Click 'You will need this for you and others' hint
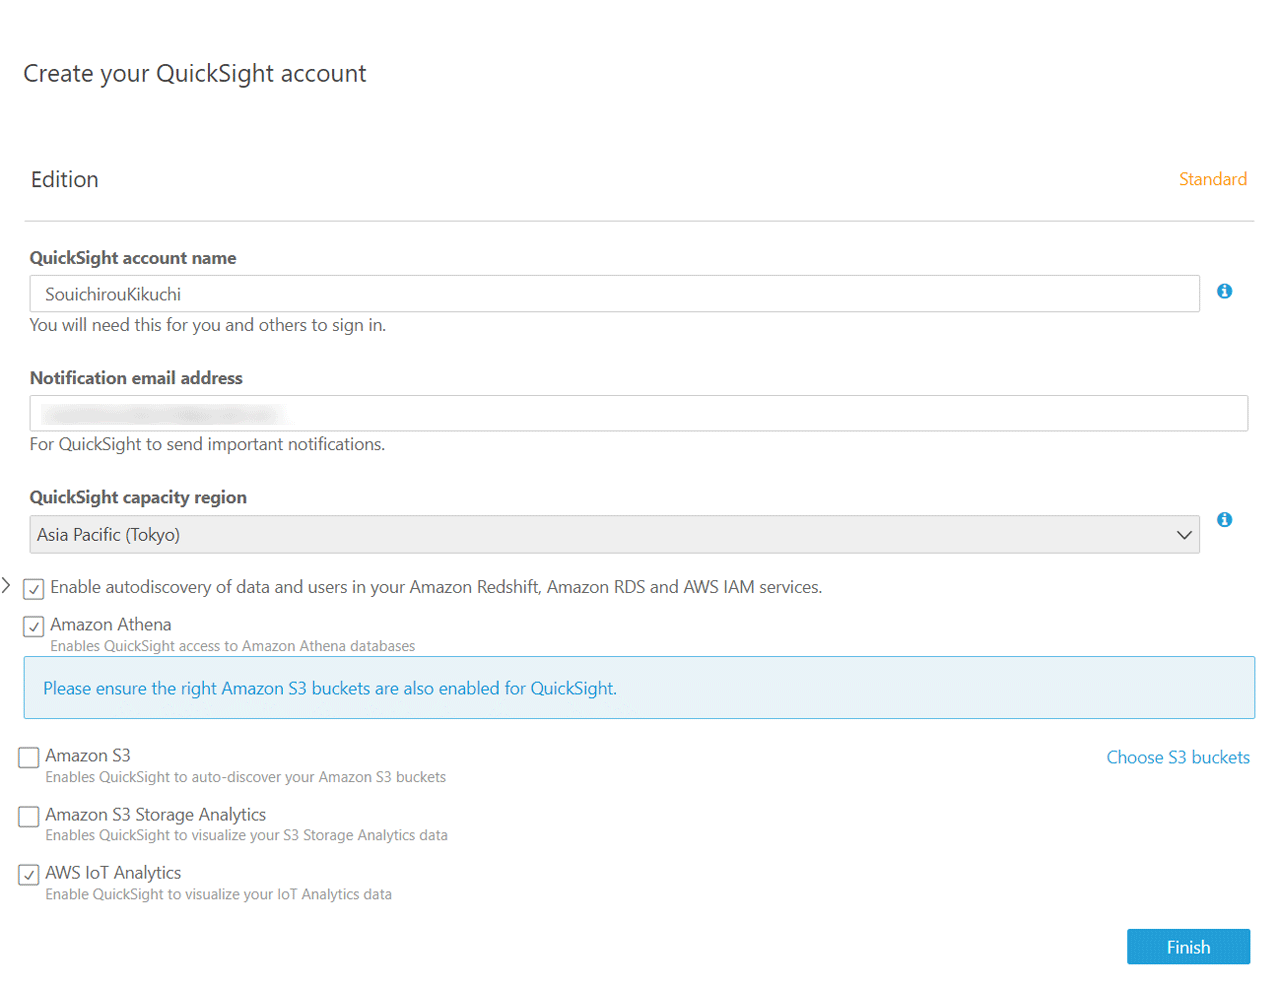 pyautogui.click(x=208, y=325)
